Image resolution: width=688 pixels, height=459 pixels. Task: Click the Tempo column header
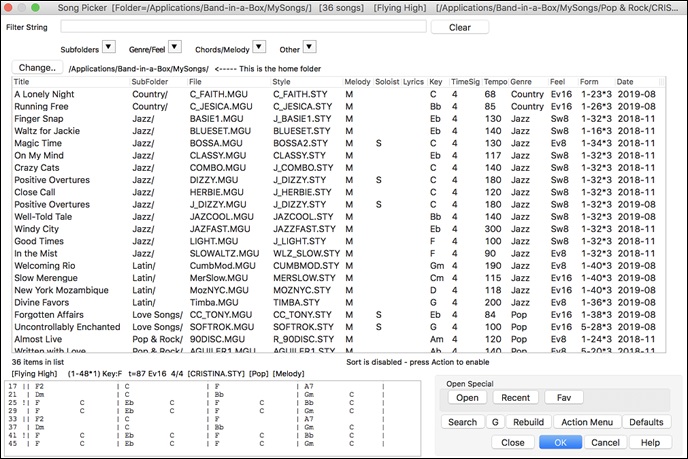tap(495, 82)
